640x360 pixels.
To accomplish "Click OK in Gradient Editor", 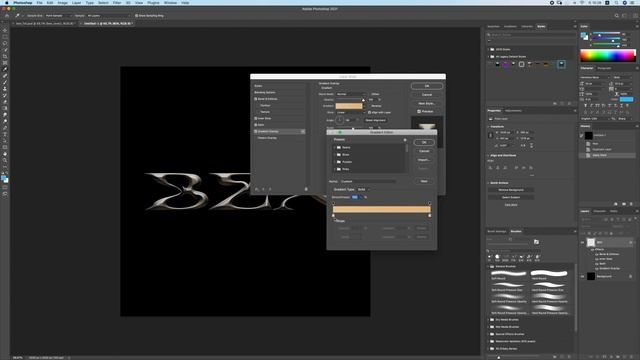I will point(424,142).
